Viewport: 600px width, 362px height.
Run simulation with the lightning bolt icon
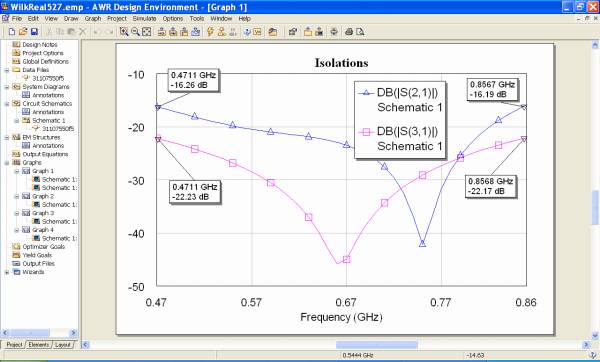210,32
